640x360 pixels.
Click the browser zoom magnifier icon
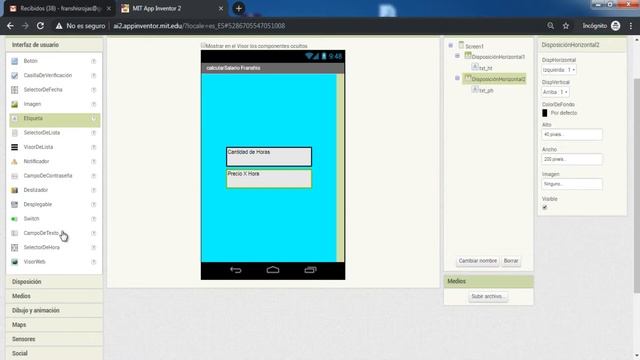click(551, 26)
